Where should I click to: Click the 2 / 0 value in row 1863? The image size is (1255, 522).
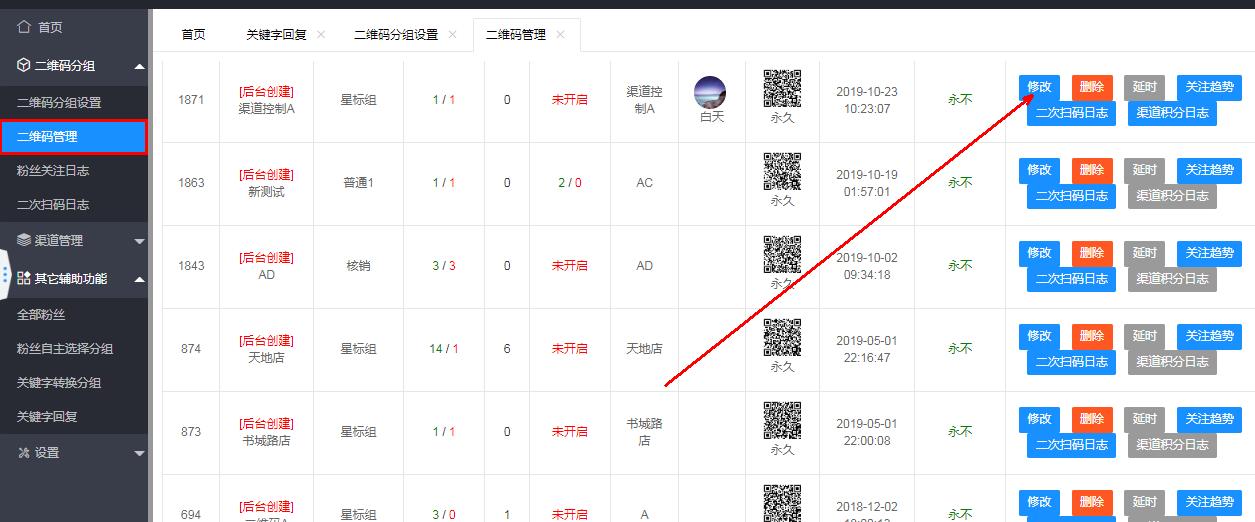coord(570,183)
